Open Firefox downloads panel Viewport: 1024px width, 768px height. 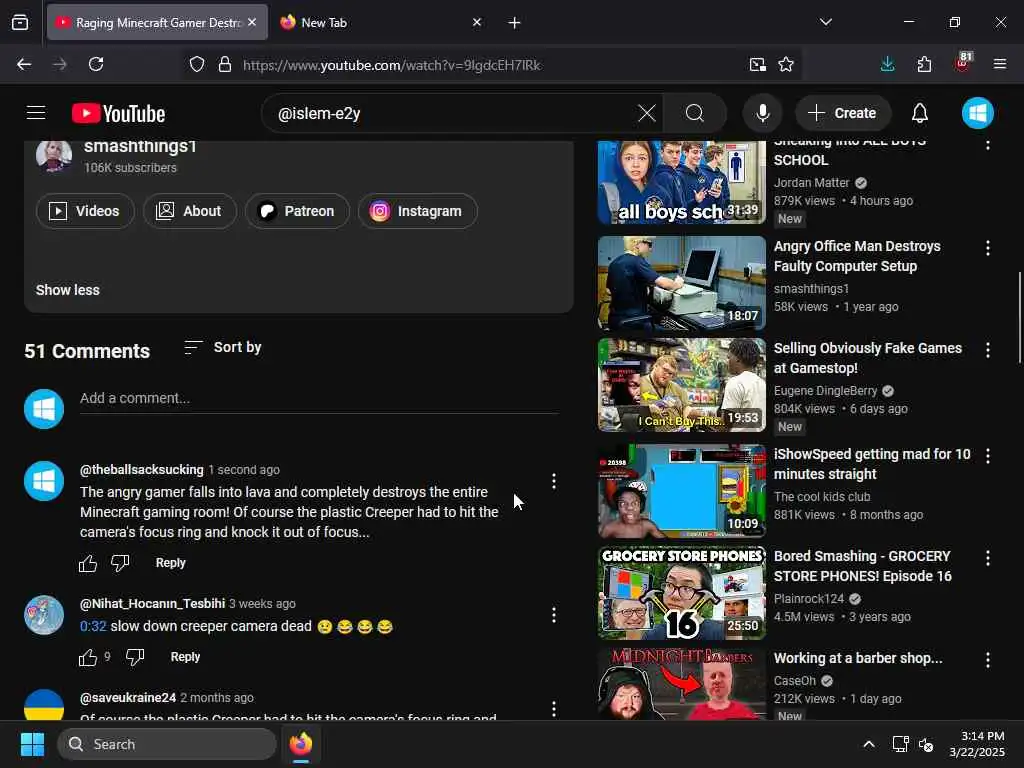(887, 64)
